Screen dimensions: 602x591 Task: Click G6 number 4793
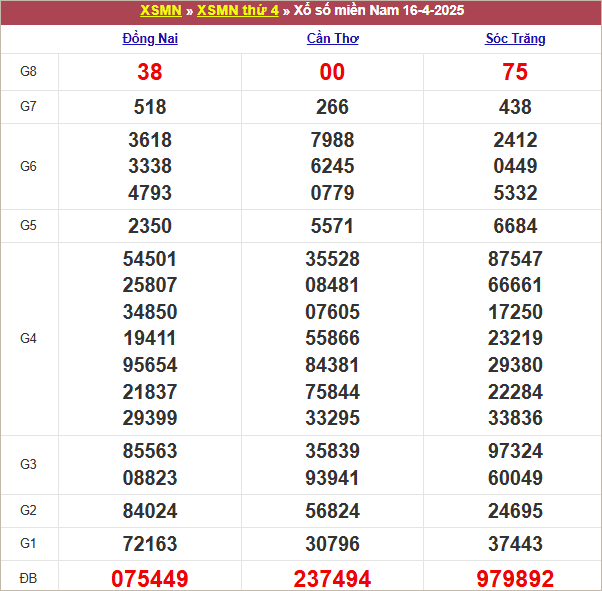point(150,193)
